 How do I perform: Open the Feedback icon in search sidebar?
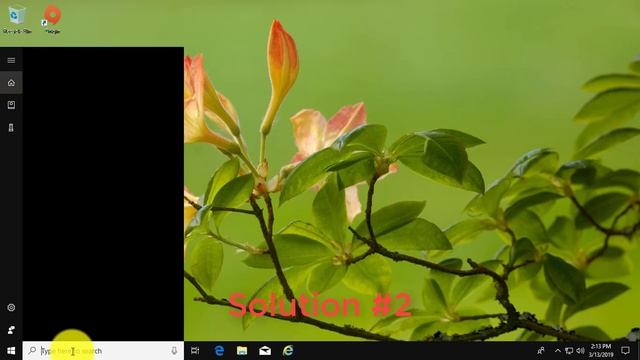click(x=11, y=330)
